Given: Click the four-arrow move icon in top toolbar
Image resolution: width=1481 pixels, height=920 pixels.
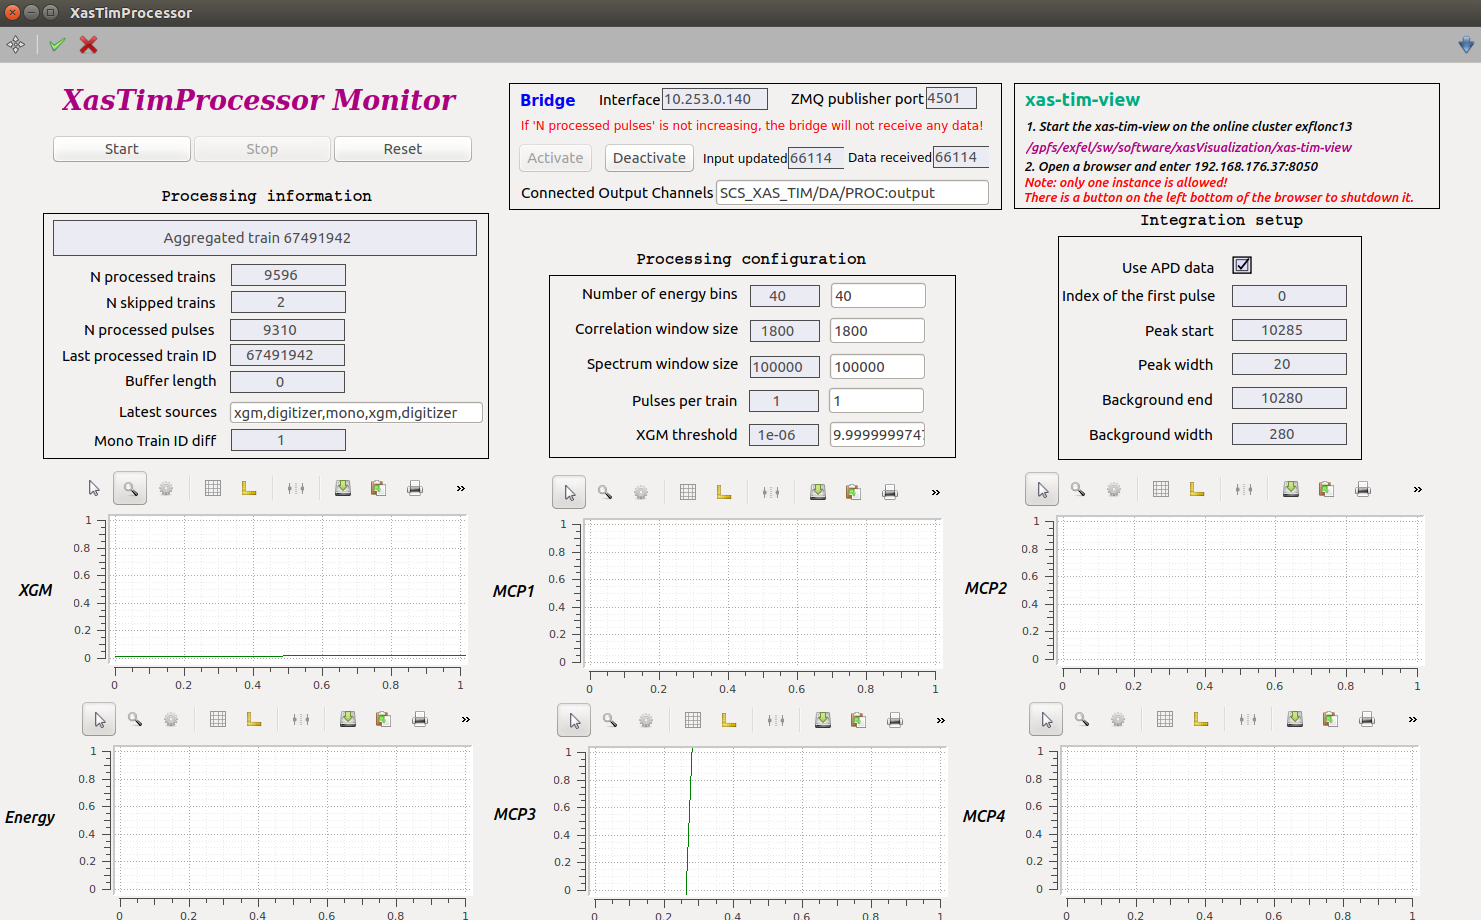Looking at the screenshot, I should [16, 44].
